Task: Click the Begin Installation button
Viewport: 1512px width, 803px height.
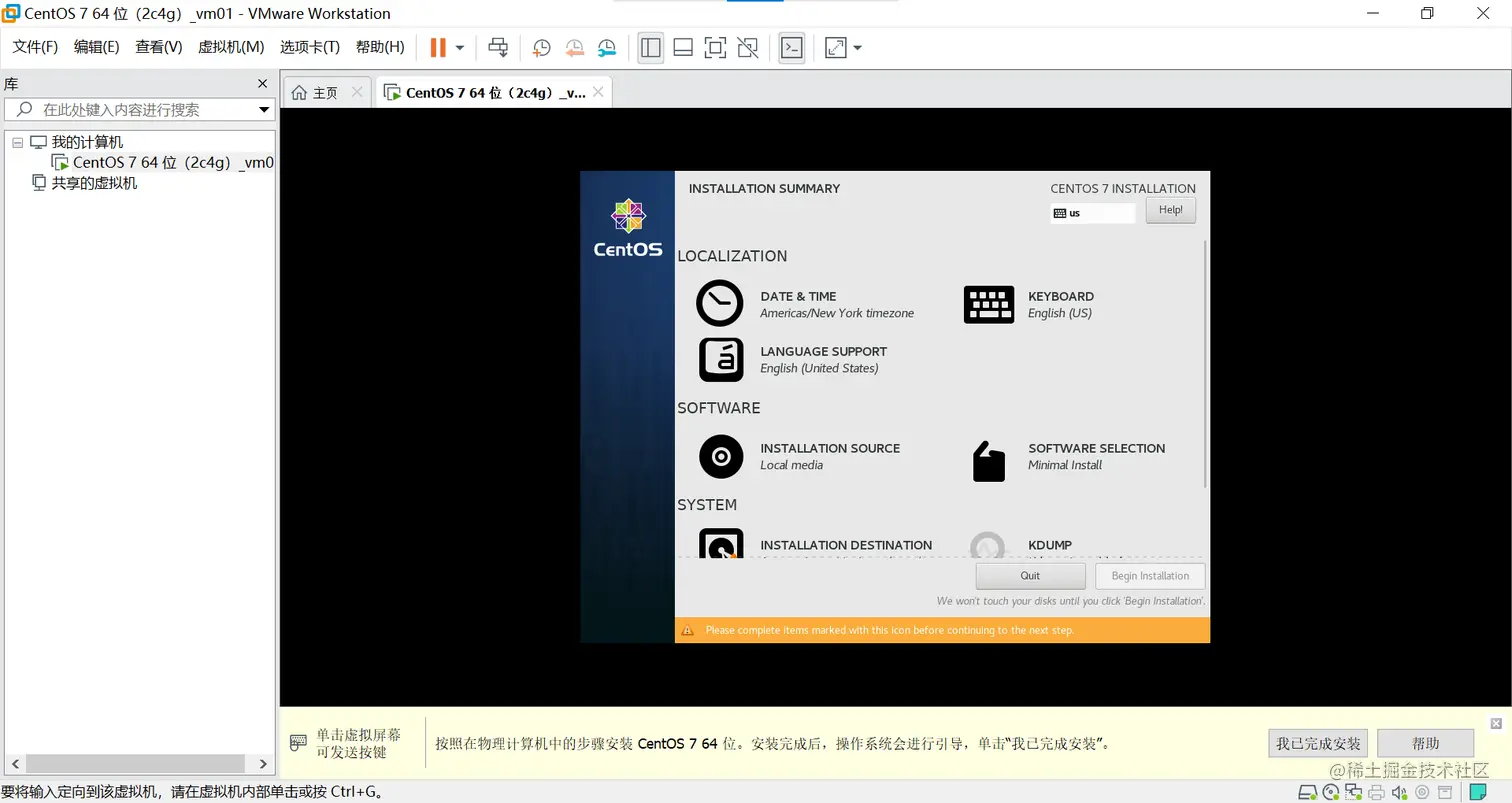Action: point(1150,576)
